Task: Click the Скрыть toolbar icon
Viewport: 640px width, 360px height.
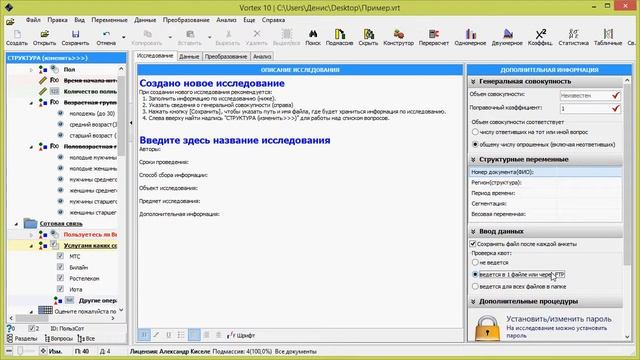Action: pos(368,34)
